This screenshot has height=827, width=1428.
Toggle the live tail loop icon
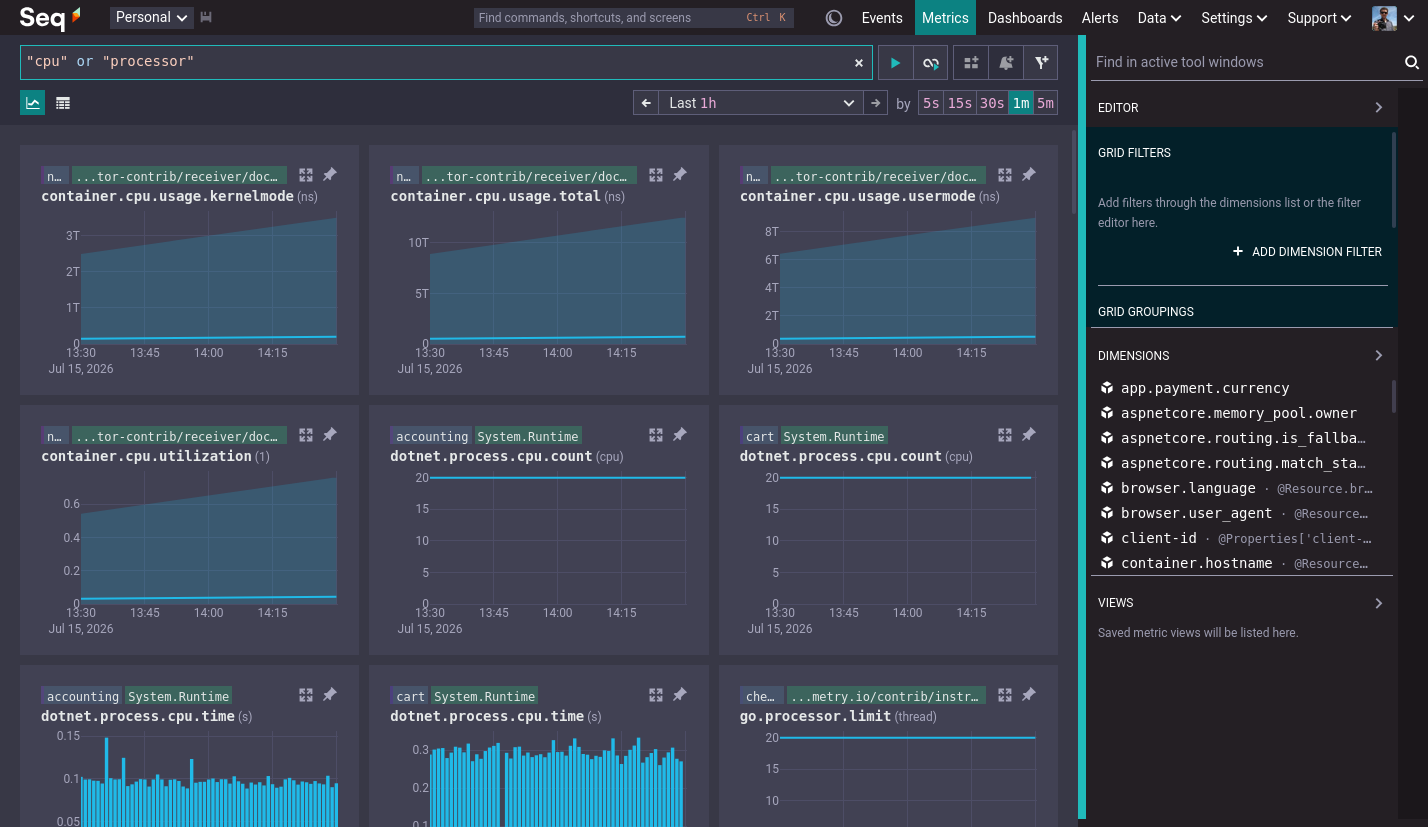[x=931, y=62]
